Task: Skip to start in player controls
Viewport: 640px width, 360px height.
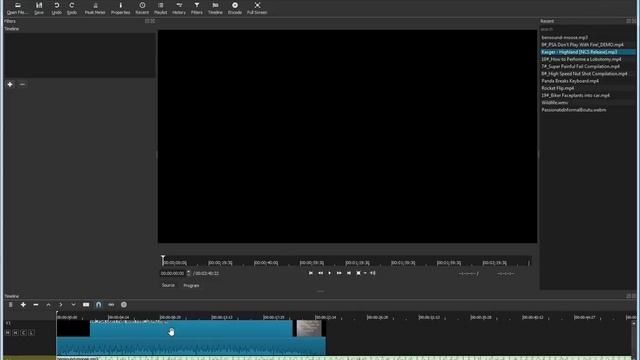Action: click(x=311, y=273)
